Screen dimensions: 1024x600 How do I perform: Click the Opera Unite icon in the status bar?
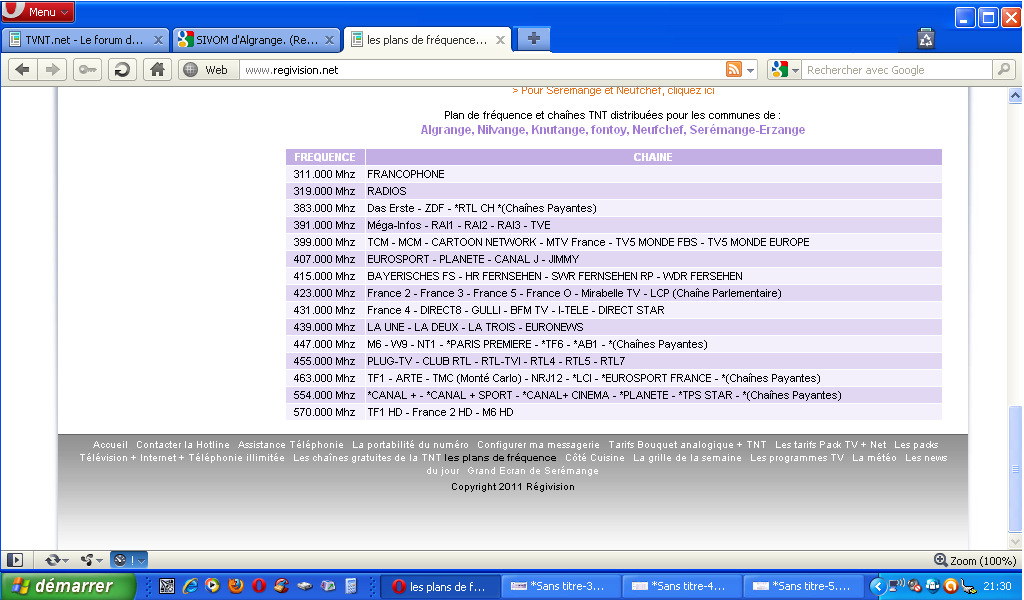point(86,560)
